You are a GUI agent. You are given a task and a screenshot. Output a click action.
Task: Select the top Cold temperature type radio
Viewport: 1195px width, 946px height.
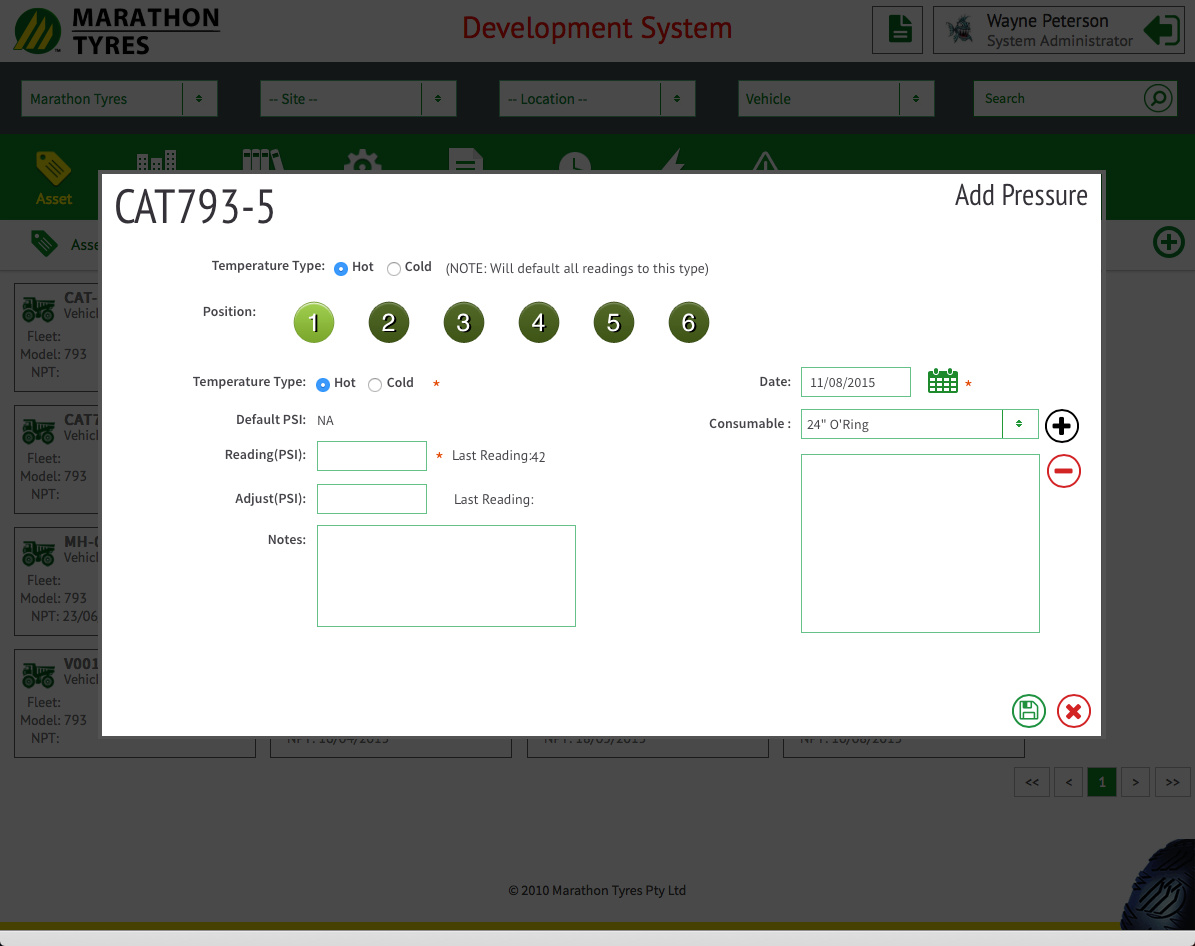[x=394, y=268]
